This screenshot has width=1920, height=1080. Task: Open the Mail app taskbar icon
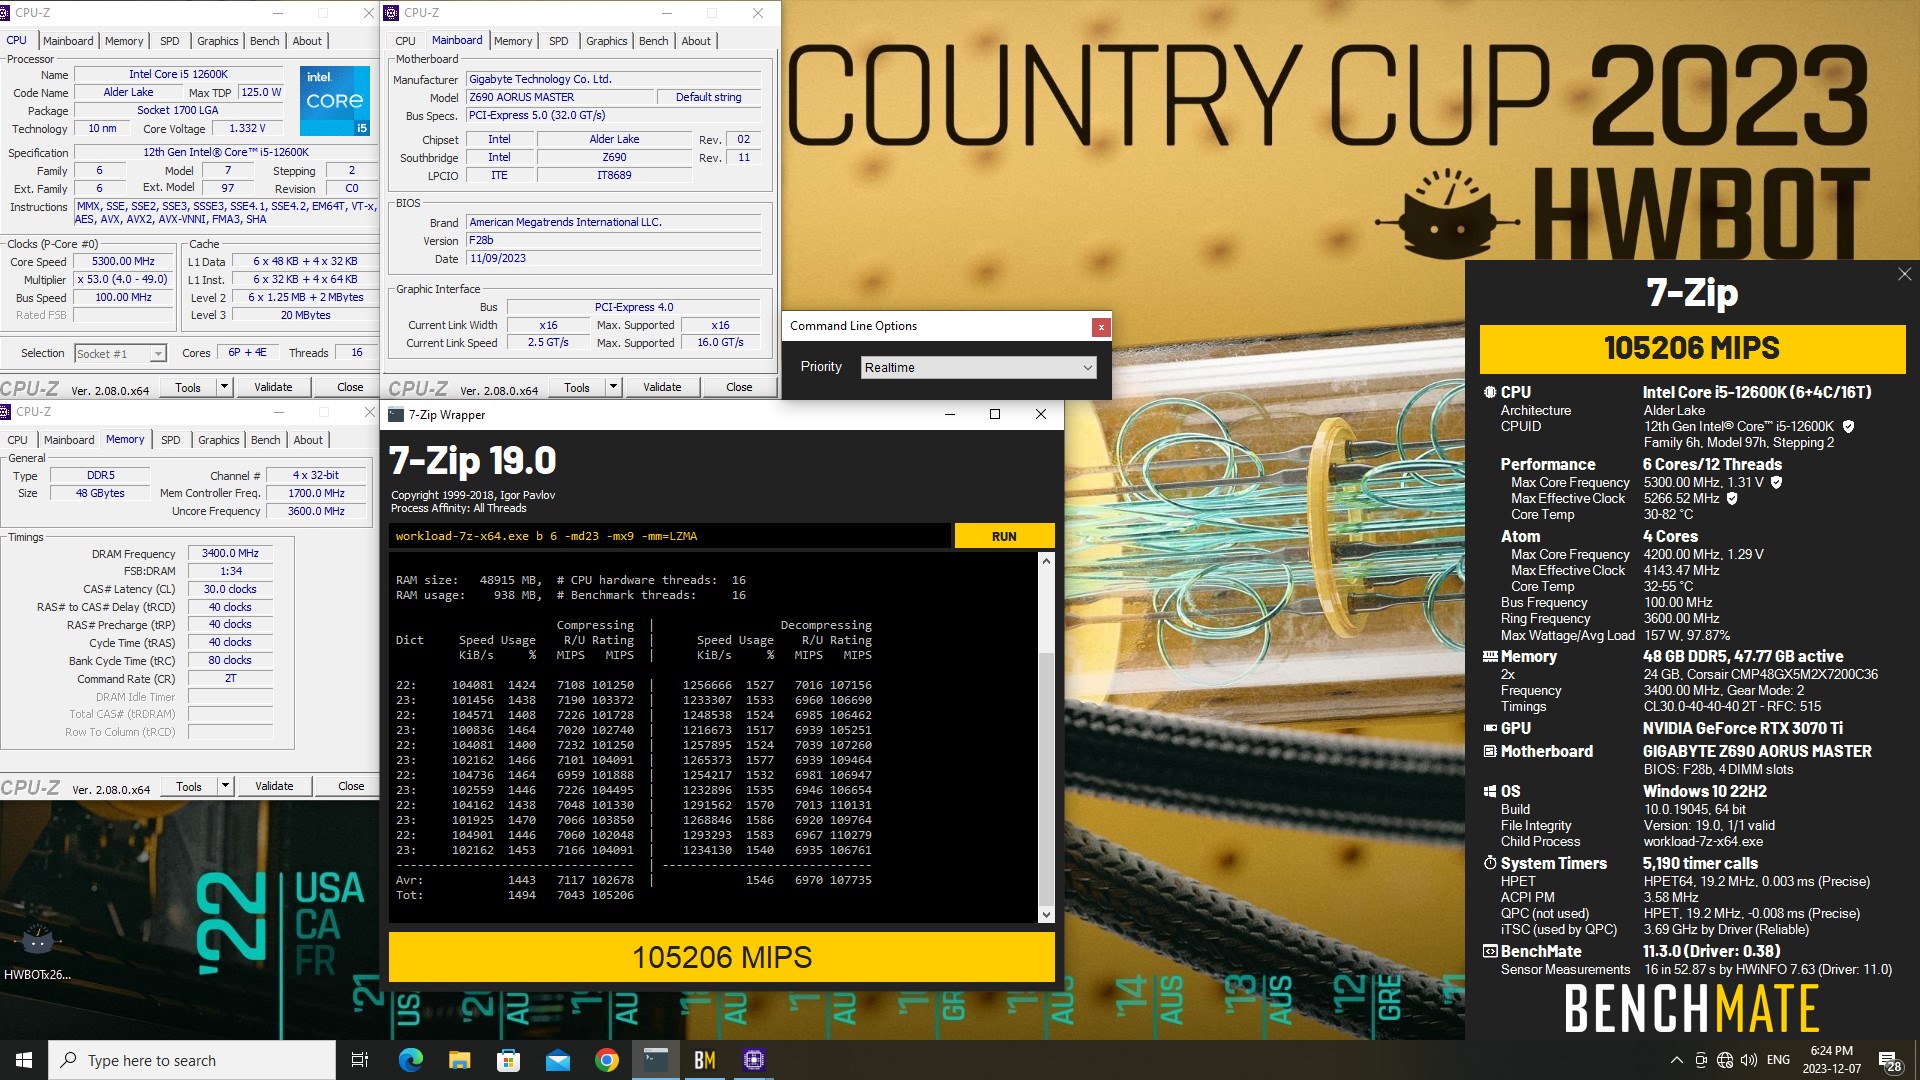click(x=557, y=1060)
